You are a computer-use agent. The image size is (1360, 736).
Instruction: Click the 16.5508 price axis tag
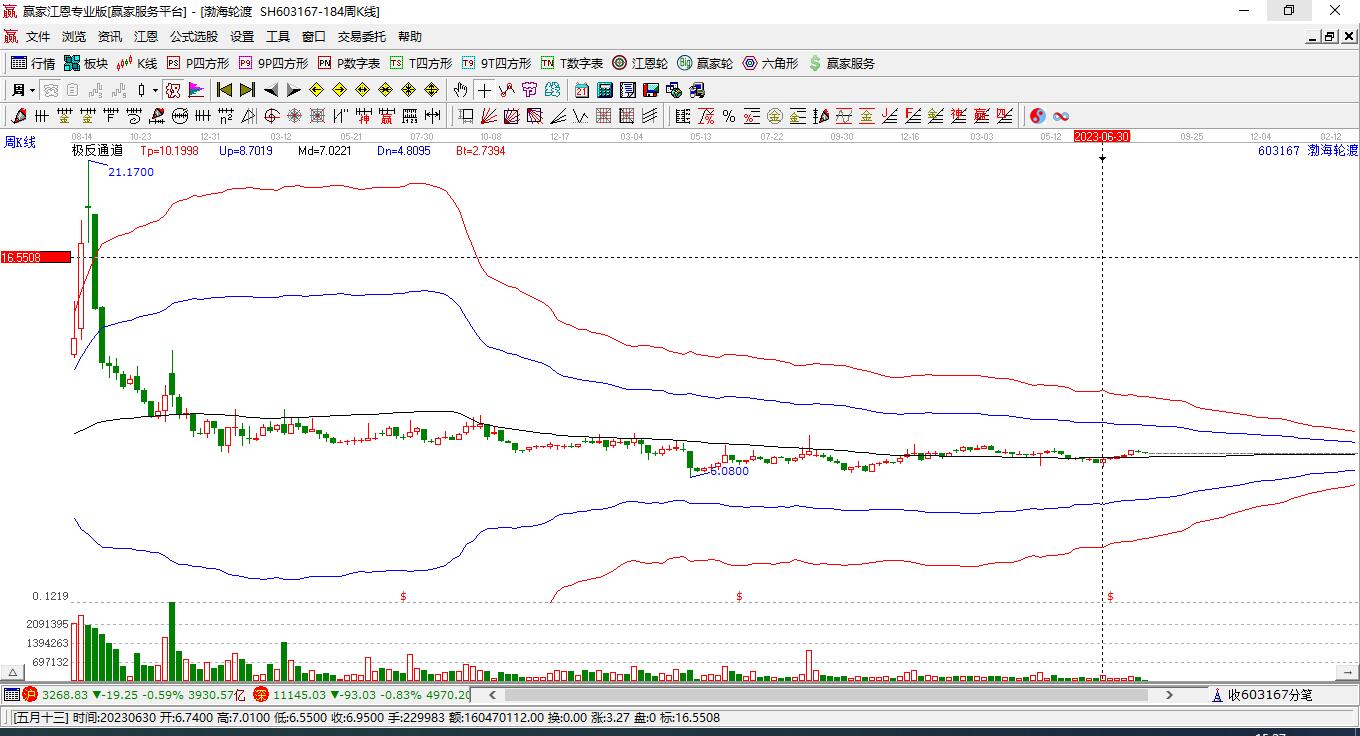click(x=36, y=257)
